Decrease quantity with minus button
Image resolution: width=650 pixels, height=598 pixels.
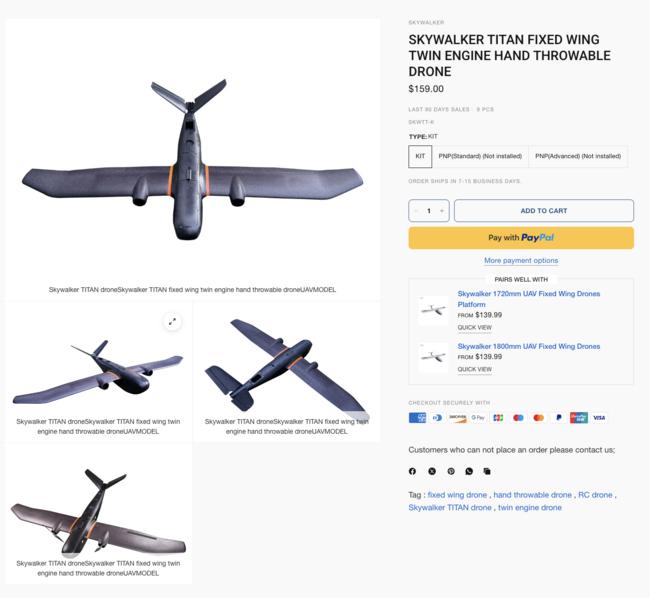tap(416, 211)
